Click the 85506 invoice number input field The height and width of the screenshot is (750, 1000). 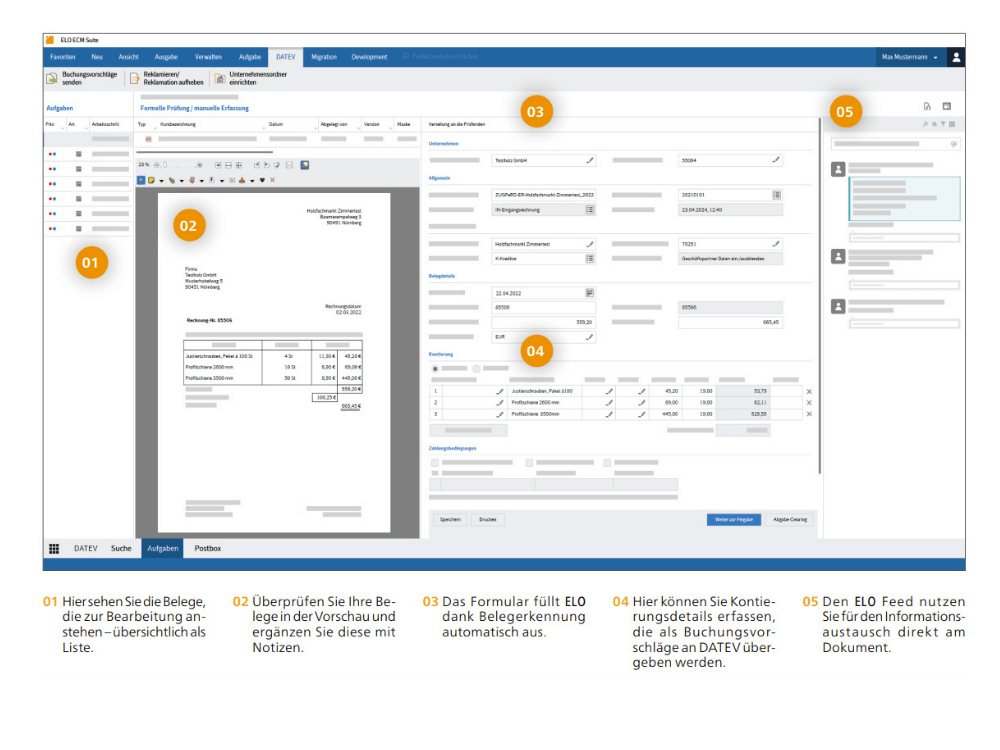pyautogui.click(x=543, y=307)
